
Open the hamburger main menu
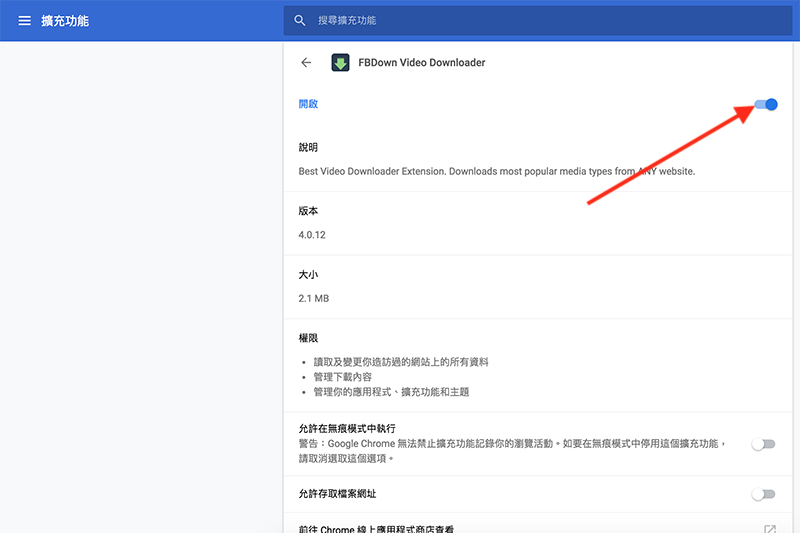coord(24,21)
